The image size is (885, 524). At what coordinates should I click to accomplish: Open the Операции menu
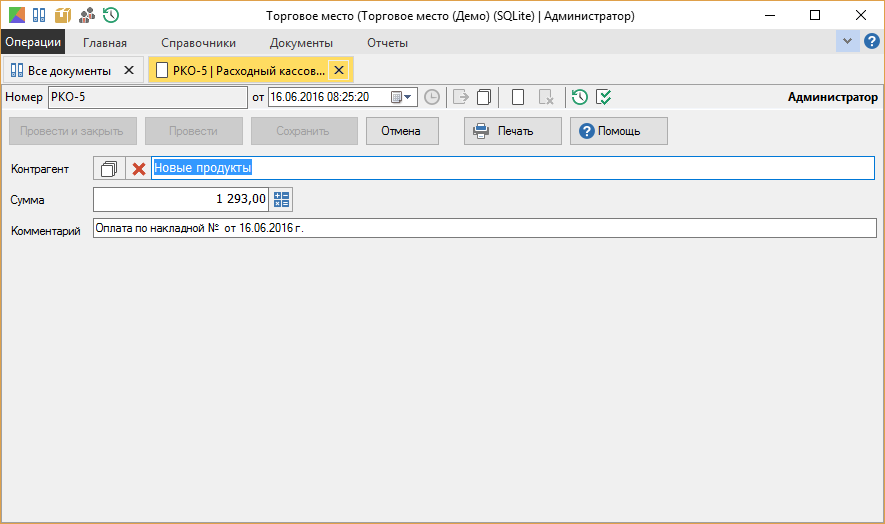33,42
